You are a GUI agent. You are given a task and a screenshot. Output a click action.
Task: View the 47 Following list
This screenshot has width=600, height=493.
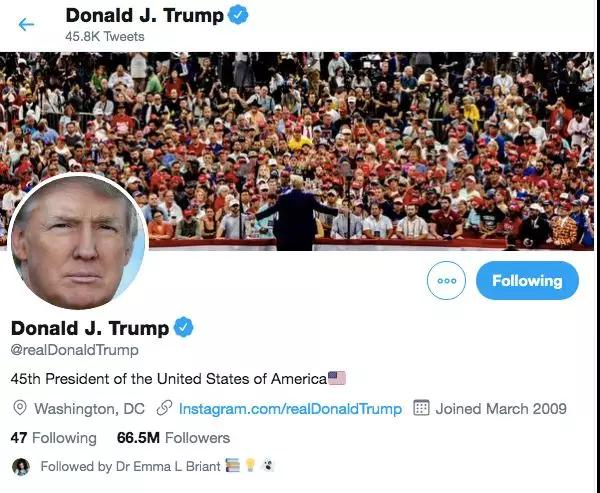click(54, 437)
